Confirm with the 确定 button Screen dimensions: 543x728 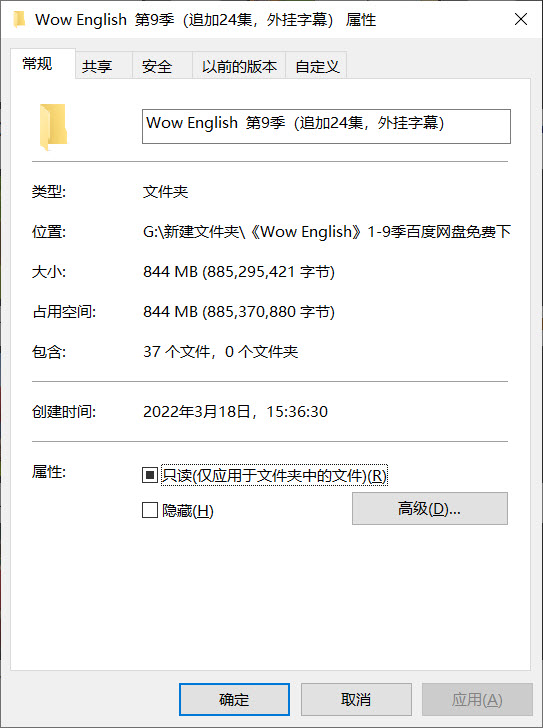tap(234, 699)
